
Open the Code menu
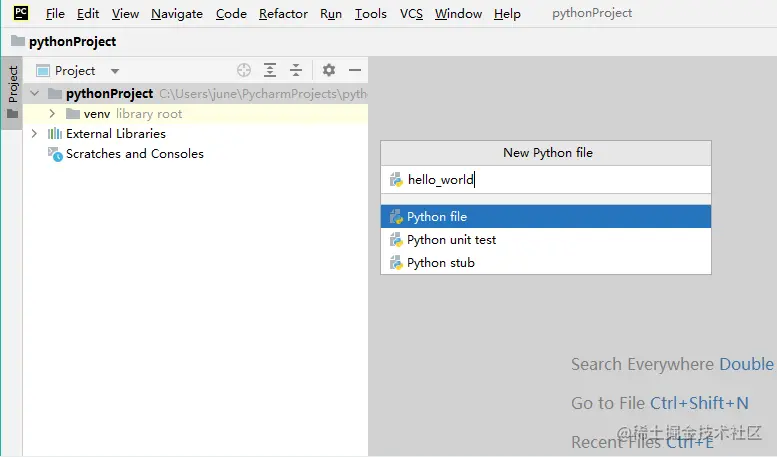point(231,14)
